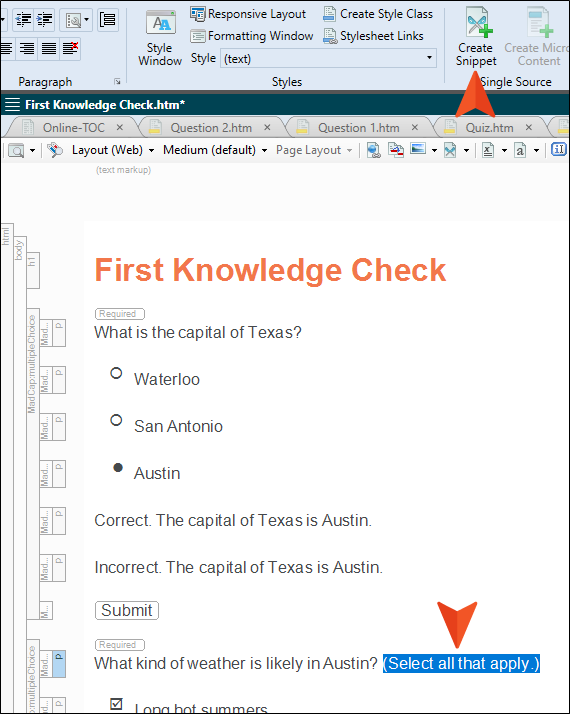Viewport: 570px width, 714px height.
Task: Open the Style Window
Action: coord(160,38)
